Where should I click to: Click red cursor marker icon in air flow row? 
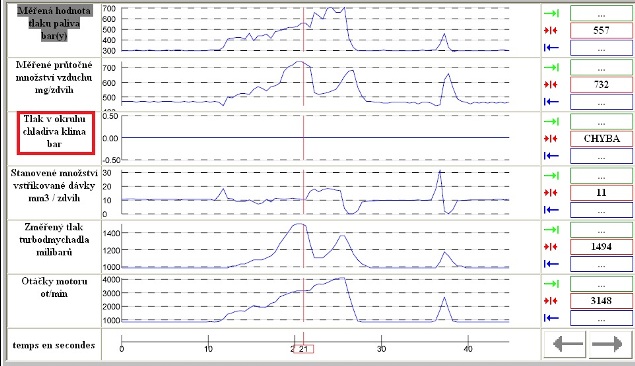coord(551,85)
